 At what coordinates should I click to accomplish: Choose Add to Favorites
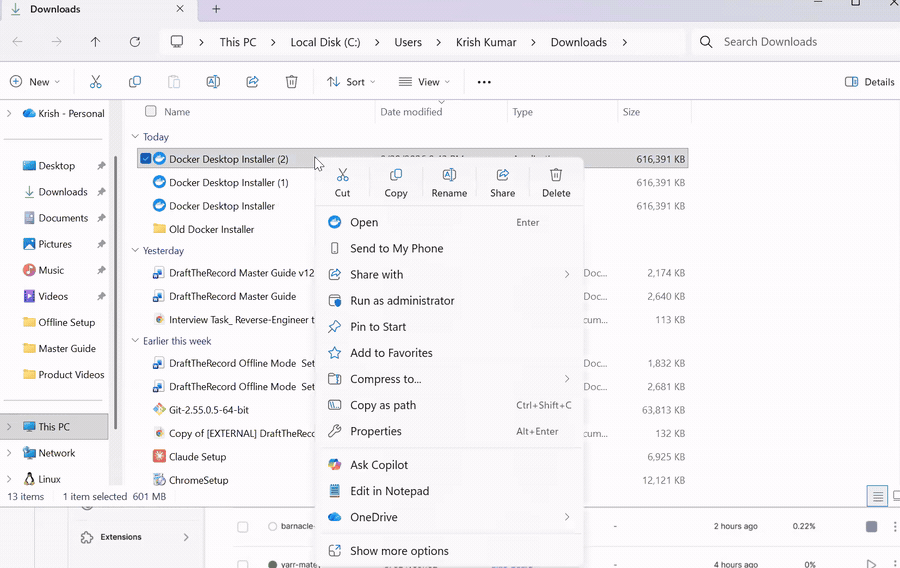point(450,353)
